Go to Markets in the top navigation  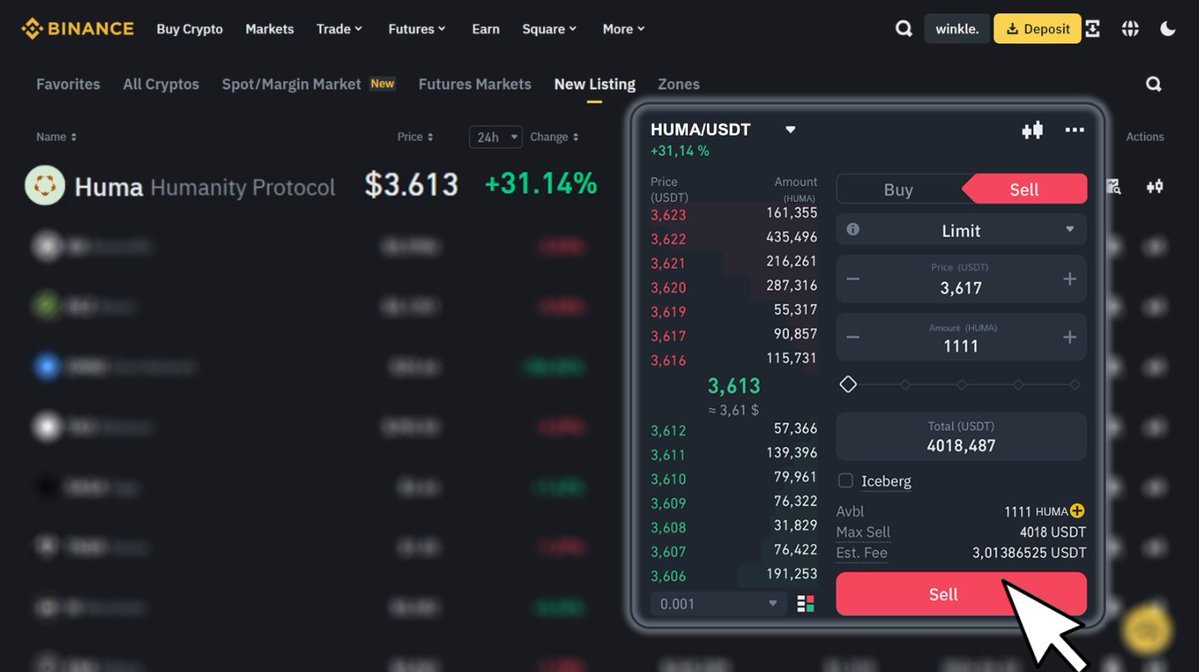coord(269,29)
